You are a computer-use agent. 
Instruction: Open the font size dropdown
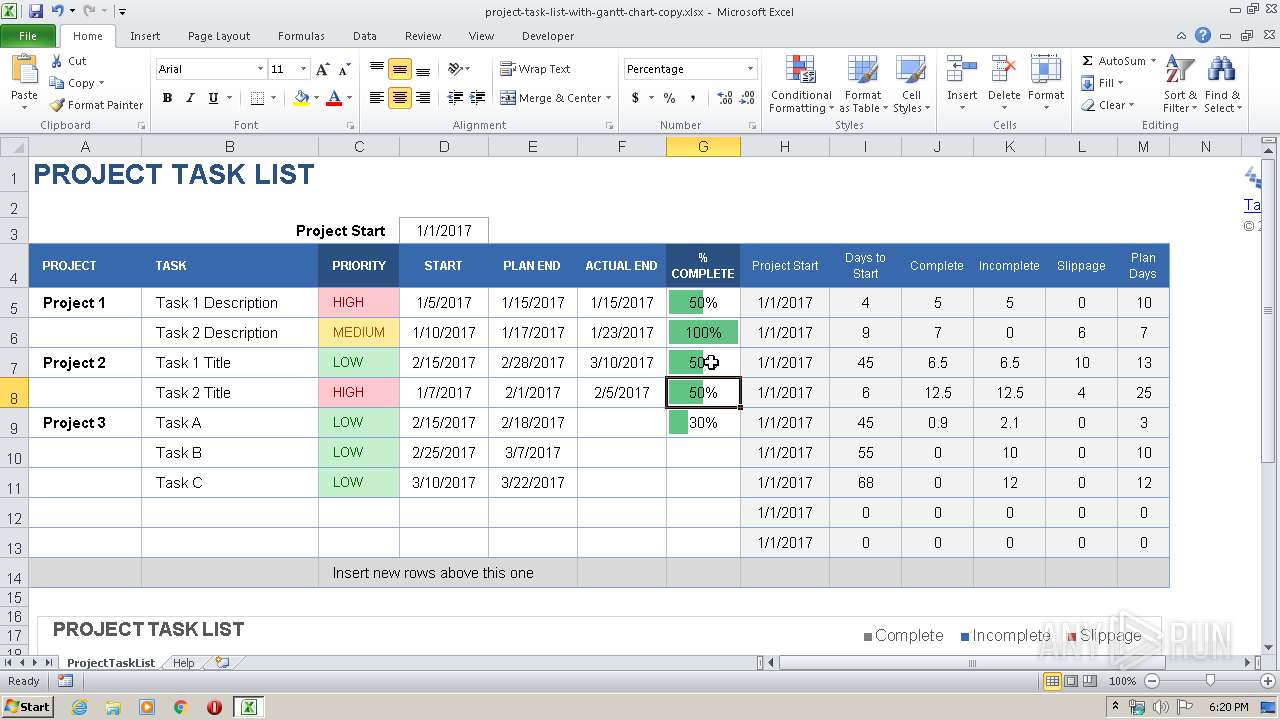[303, 69]
